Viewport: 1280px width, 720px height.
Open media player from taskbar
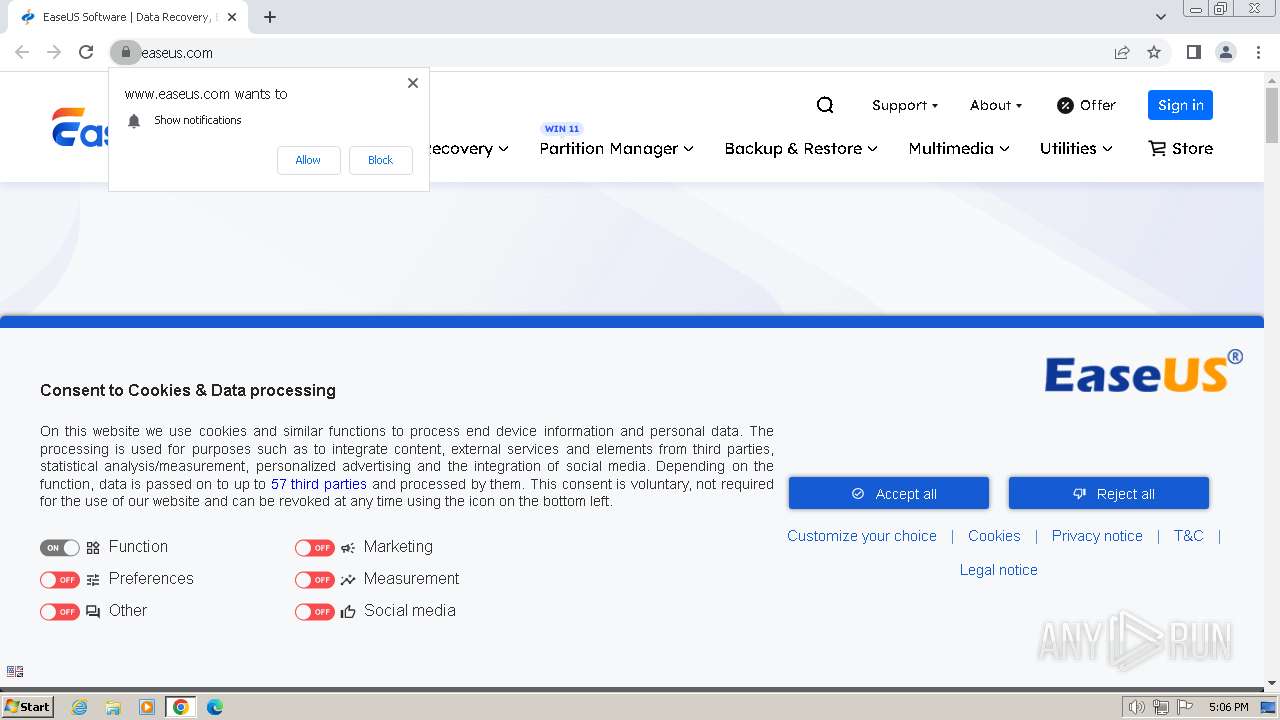tap(147, 707)
